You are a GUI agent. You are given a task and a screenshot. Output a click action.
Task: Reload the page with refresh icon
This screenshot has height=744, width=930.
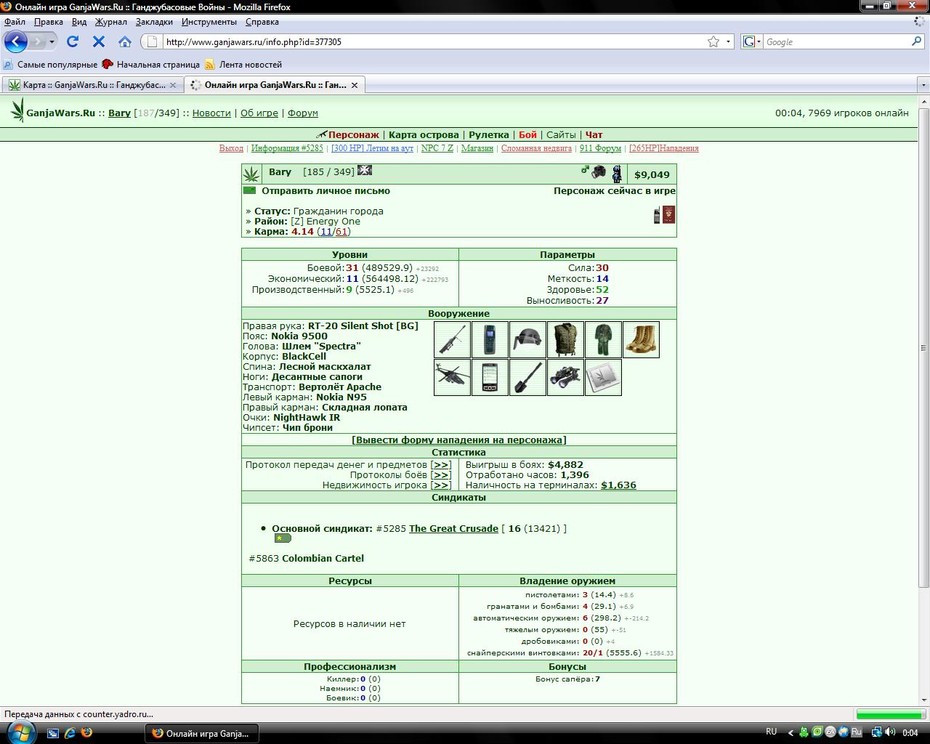72,42
